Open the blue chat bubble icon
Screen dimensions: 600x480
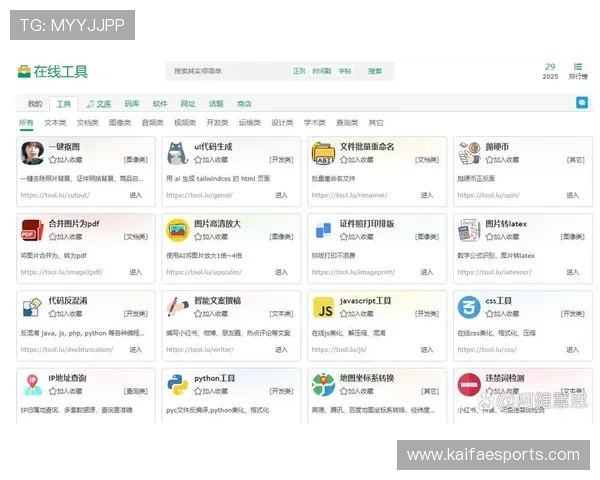coord(582,103)
